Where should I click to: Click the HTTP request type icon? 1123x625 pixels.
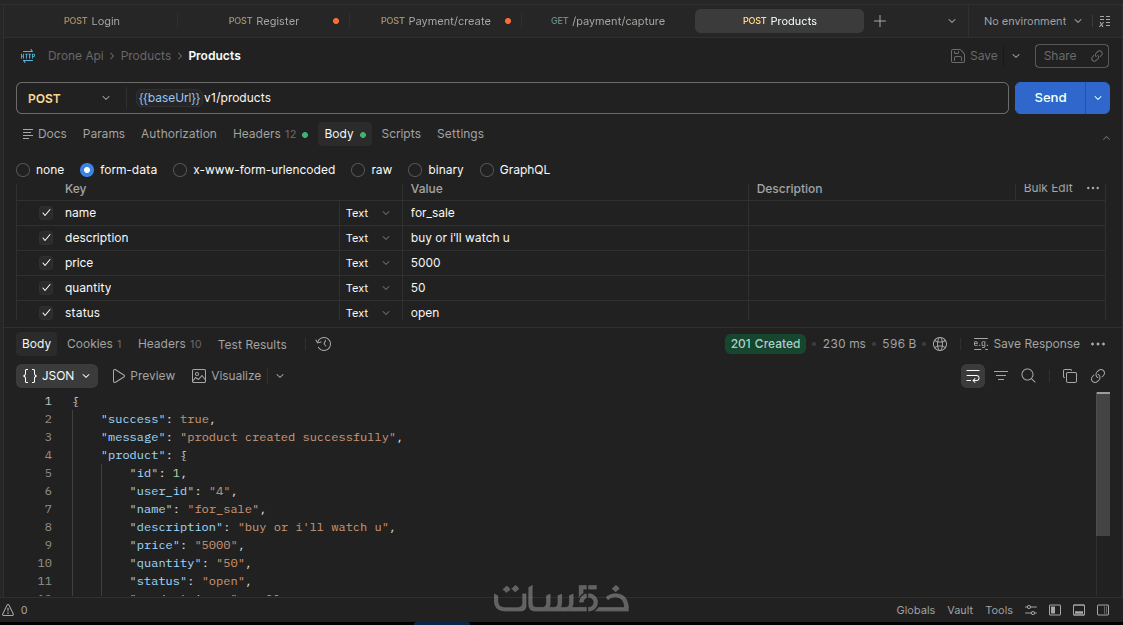click(x=28, y=56)
